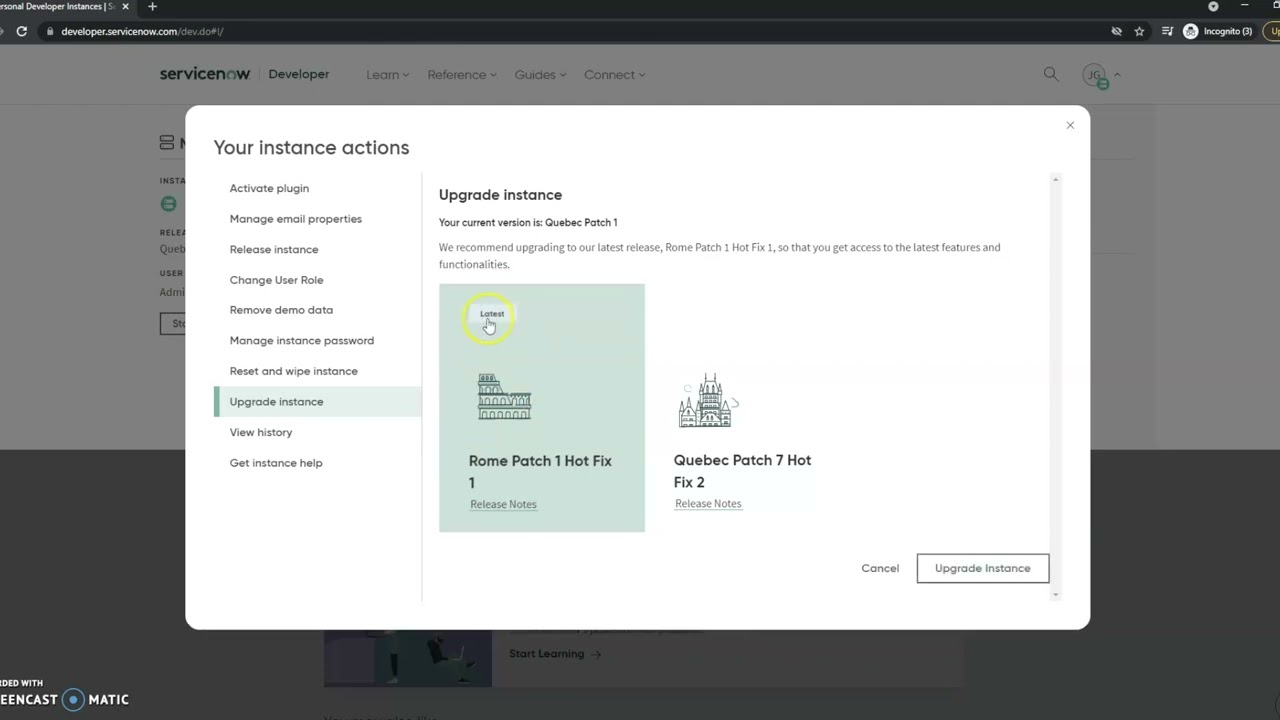Choose Rome Patch 1 Hot Fix 1 title
The image size is (1280, 720).
(x=540, y=471)
